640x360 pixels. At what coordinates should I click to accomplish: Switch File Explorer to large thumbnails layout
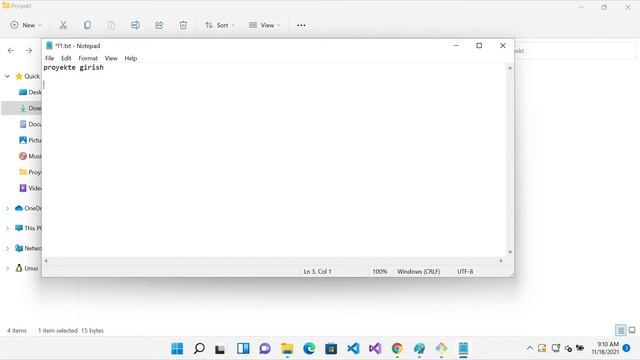[632, 330]
